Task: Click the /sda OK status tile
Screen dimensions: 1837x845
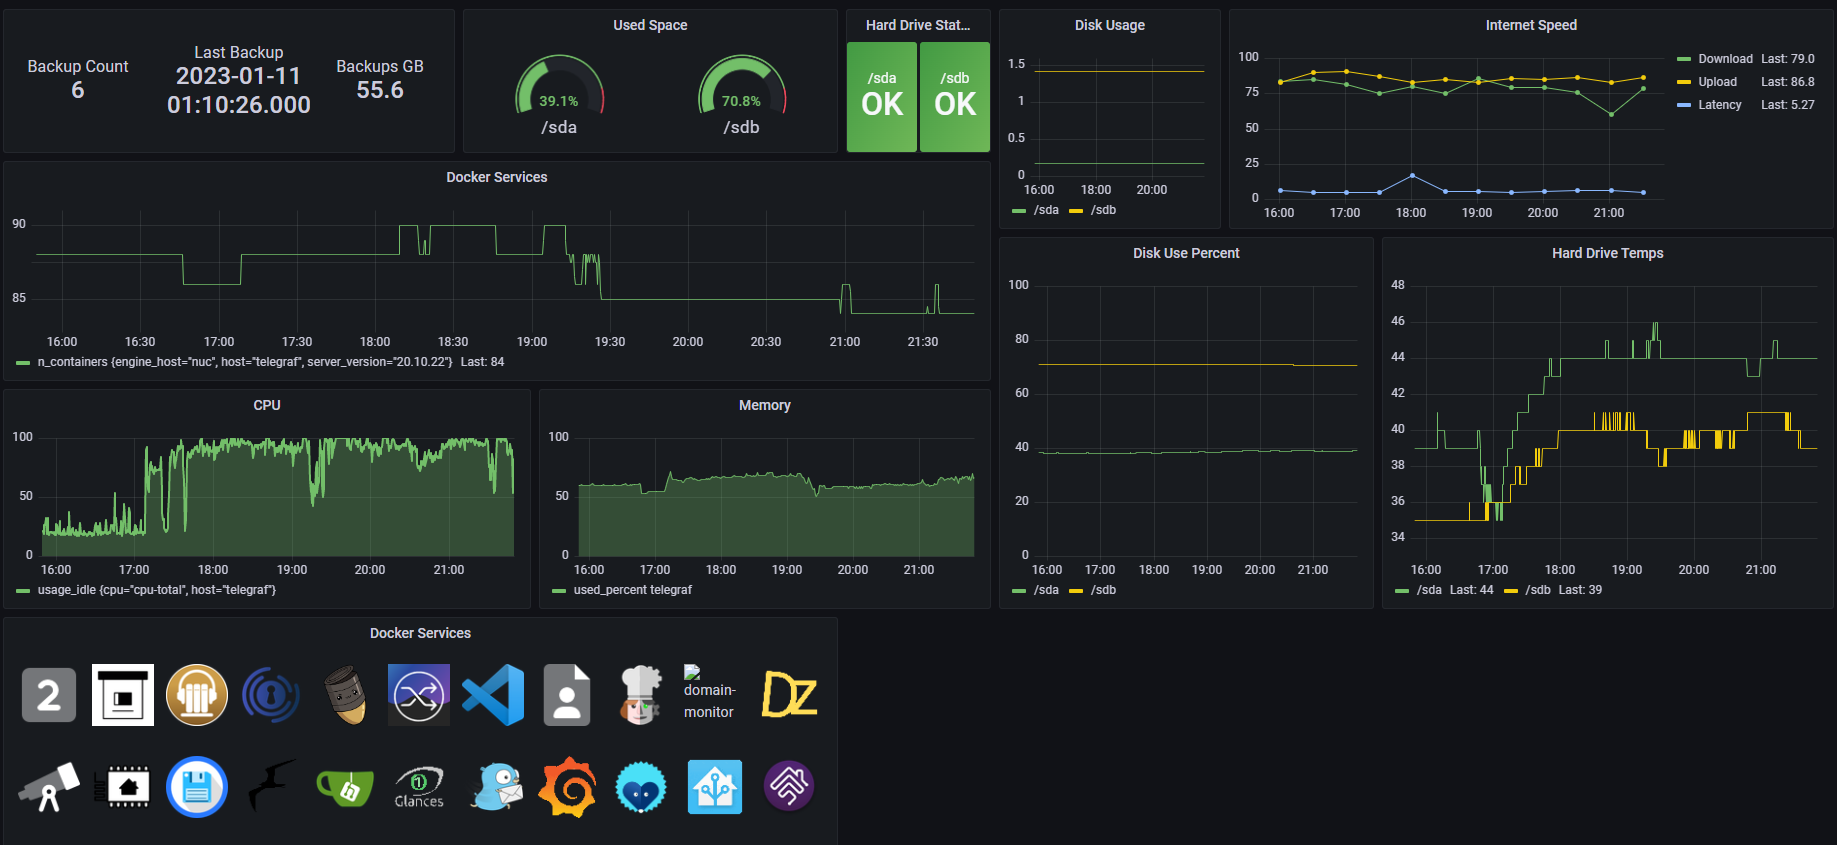Action: [881, 97]
